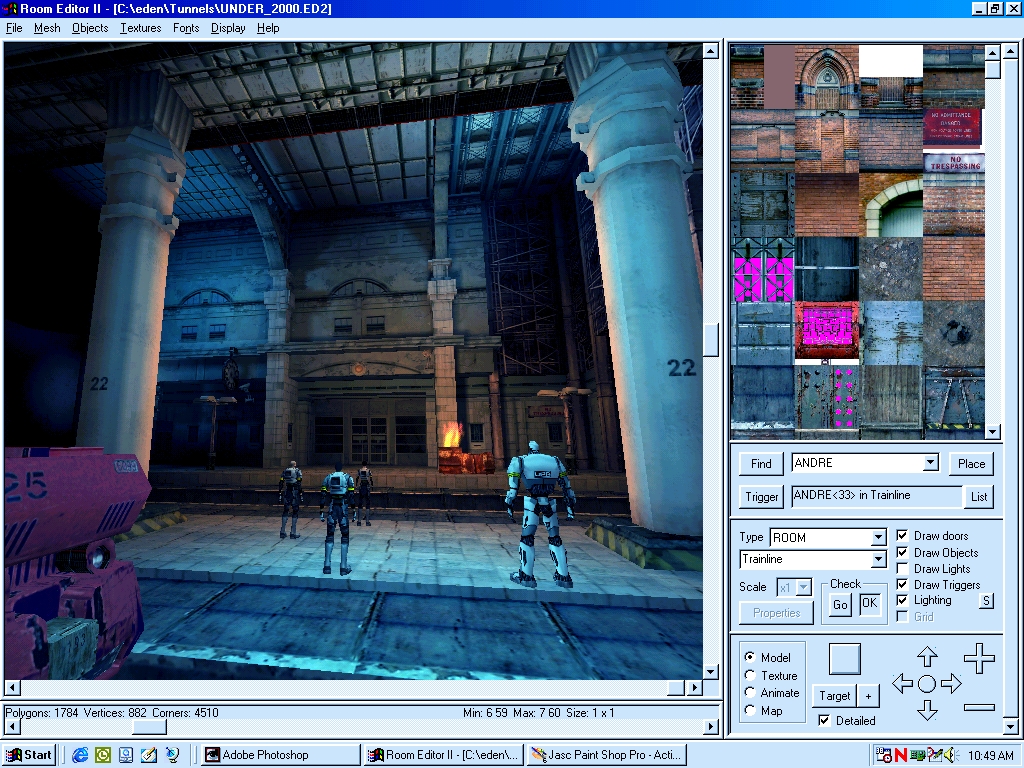Select the No Trespassing sign texture
The width and height of the screenshot is (1024, 768).
[954, 161]
